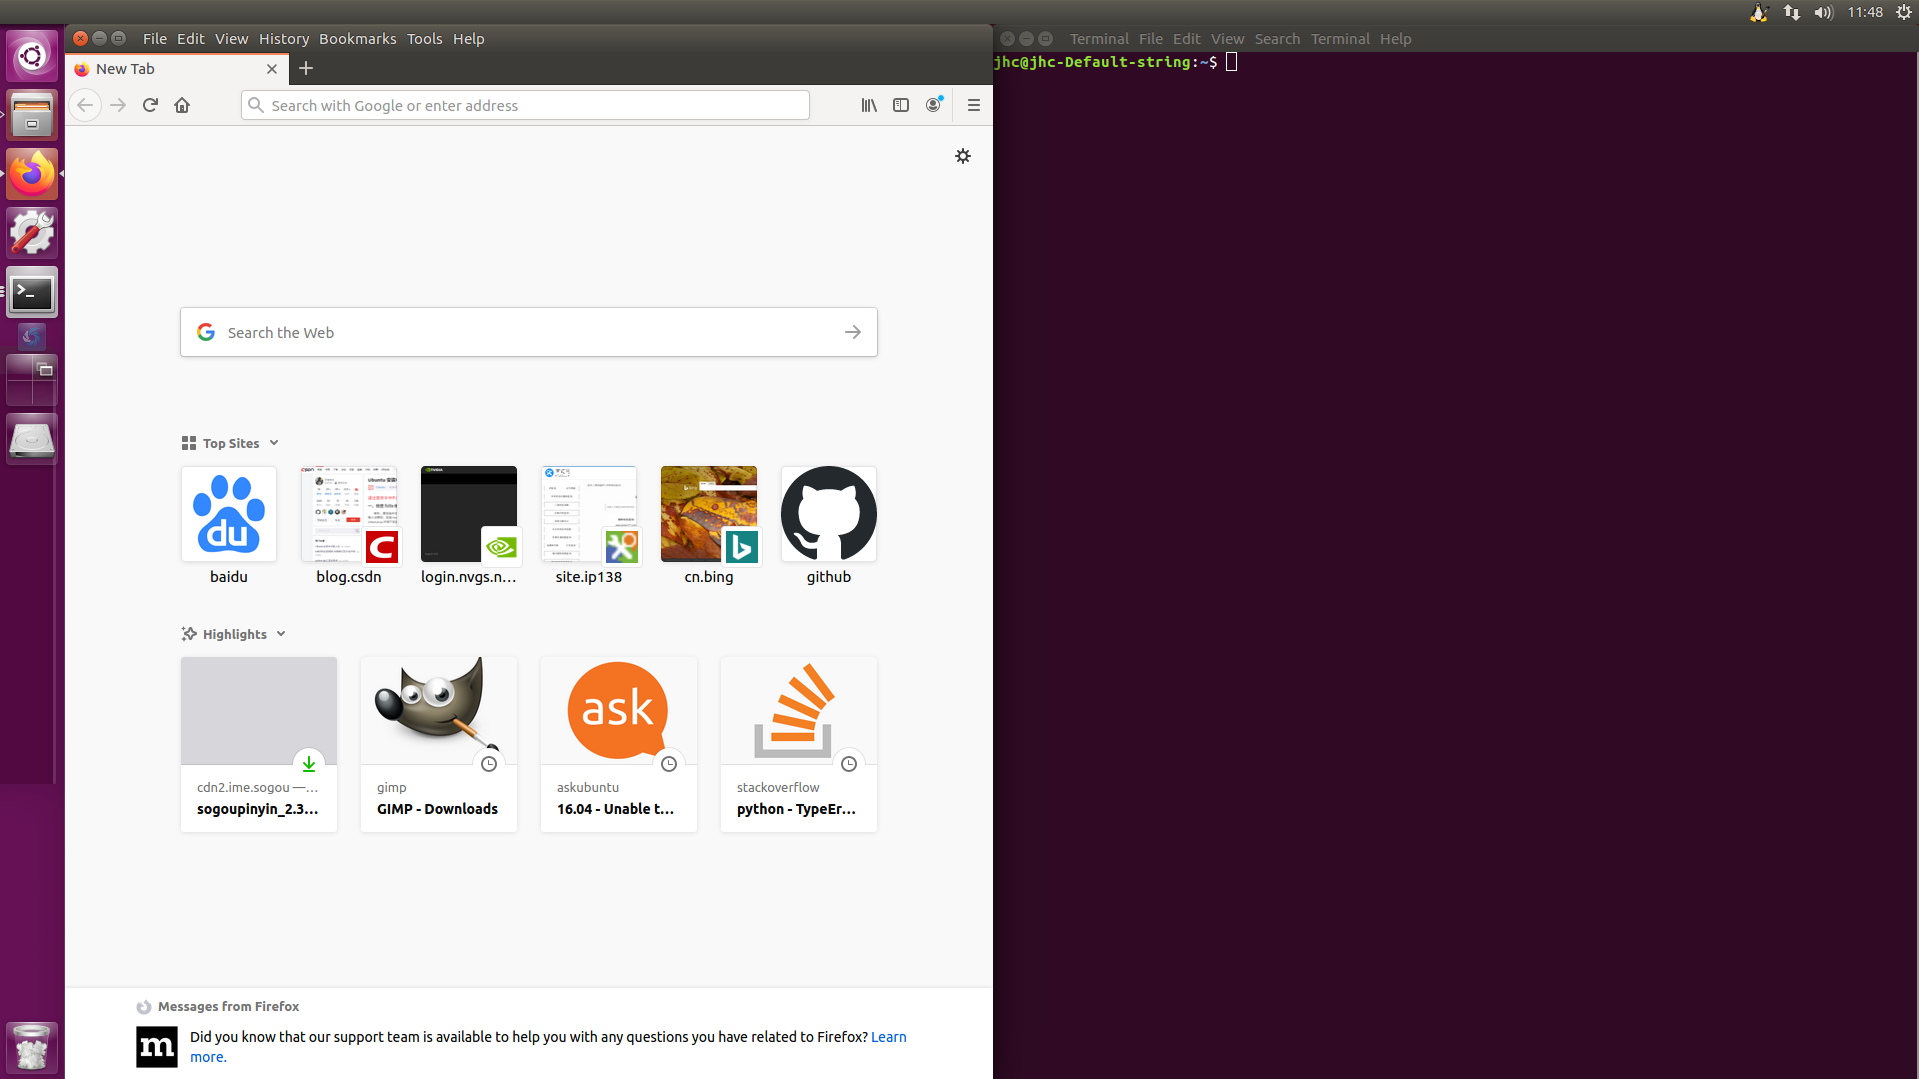This screenshot has width=1919, height=1079.
Task: Collapse the Top Sites section
Action: tap(273, 443)
